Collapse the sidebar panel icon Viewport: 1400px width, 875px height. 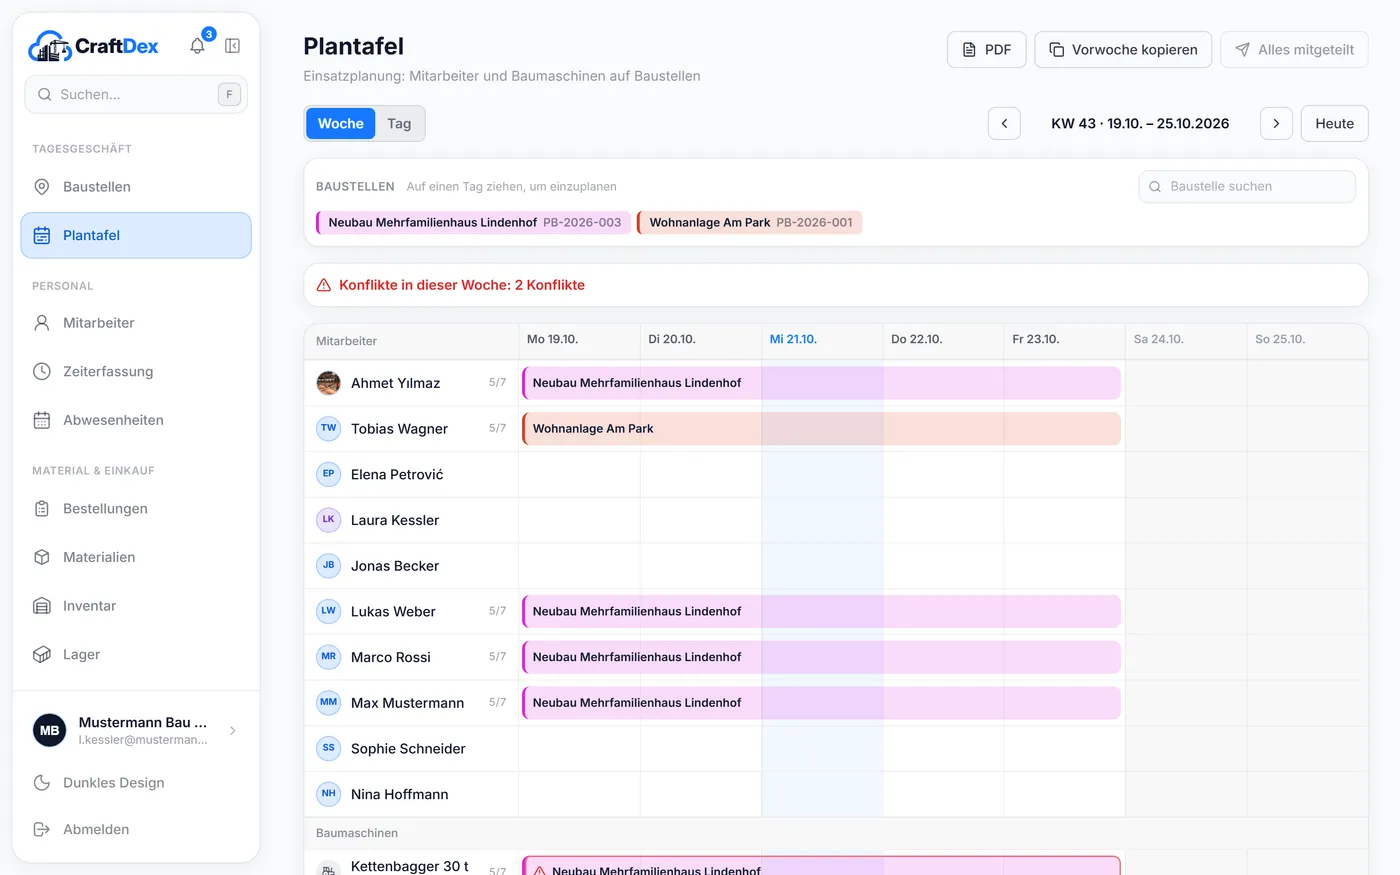(x=233, y=46)
